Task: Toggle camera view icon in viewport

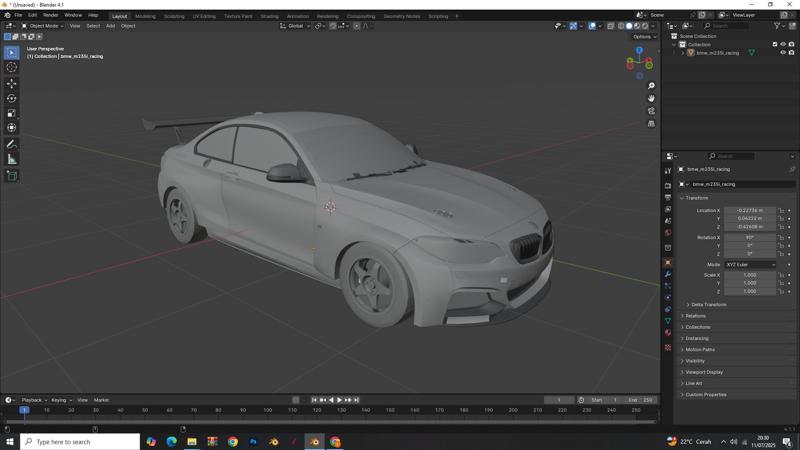Action: point(651,111)
